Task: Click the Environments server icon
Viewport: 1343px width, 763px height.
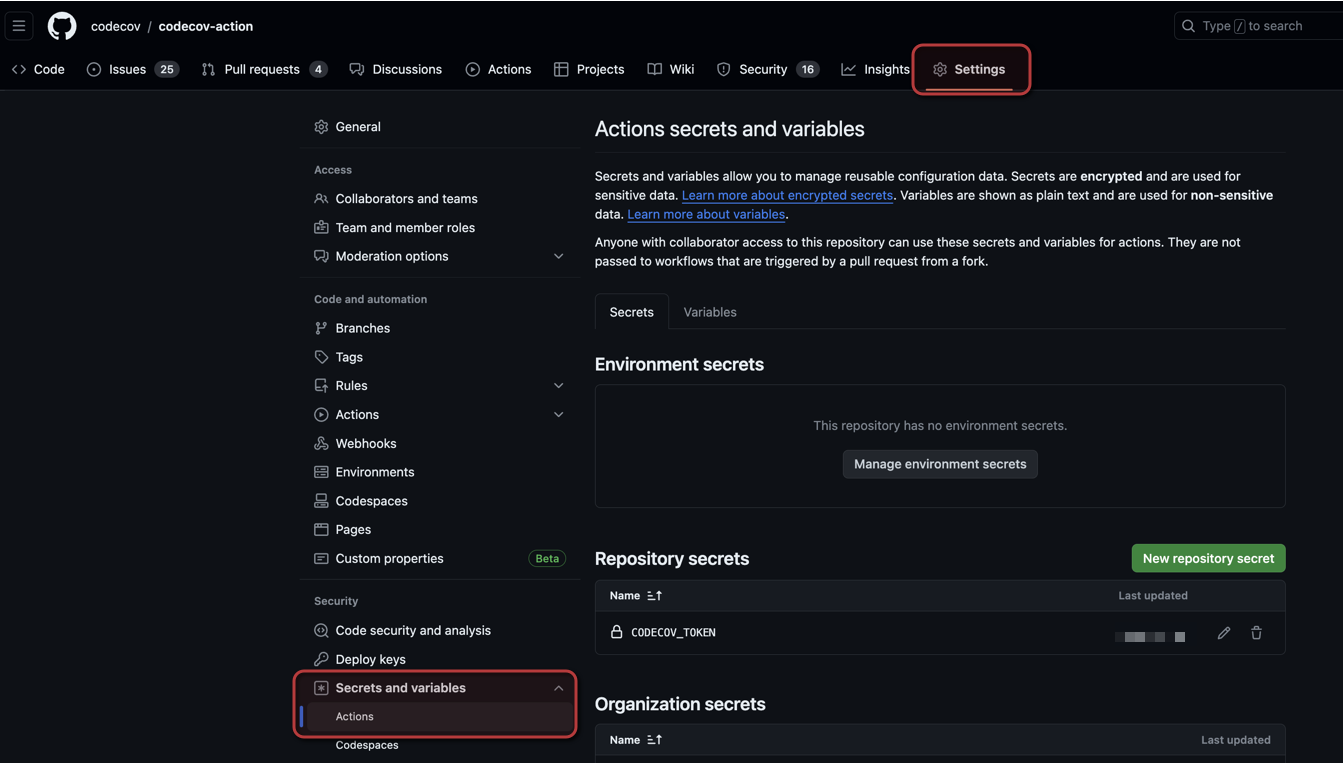Action: point(321,472)
